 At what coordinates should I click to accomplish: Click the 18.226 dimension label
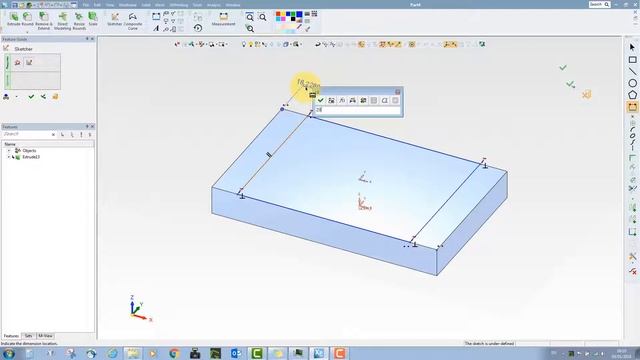309,84
